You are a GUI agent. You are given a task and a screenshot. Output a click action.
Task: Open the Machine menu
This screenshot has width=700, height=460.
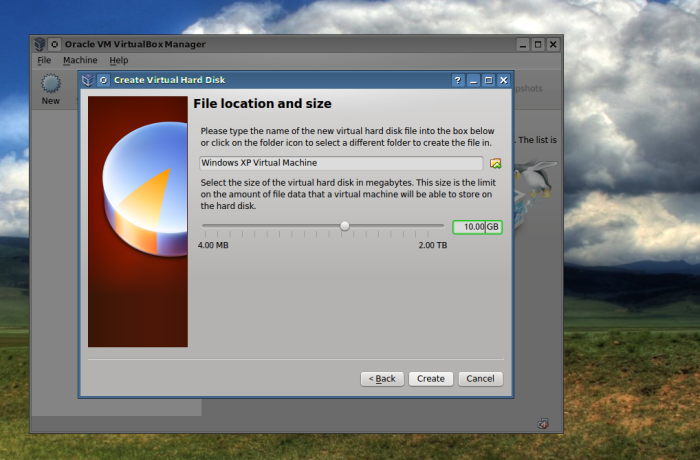(x=80, y=60)
